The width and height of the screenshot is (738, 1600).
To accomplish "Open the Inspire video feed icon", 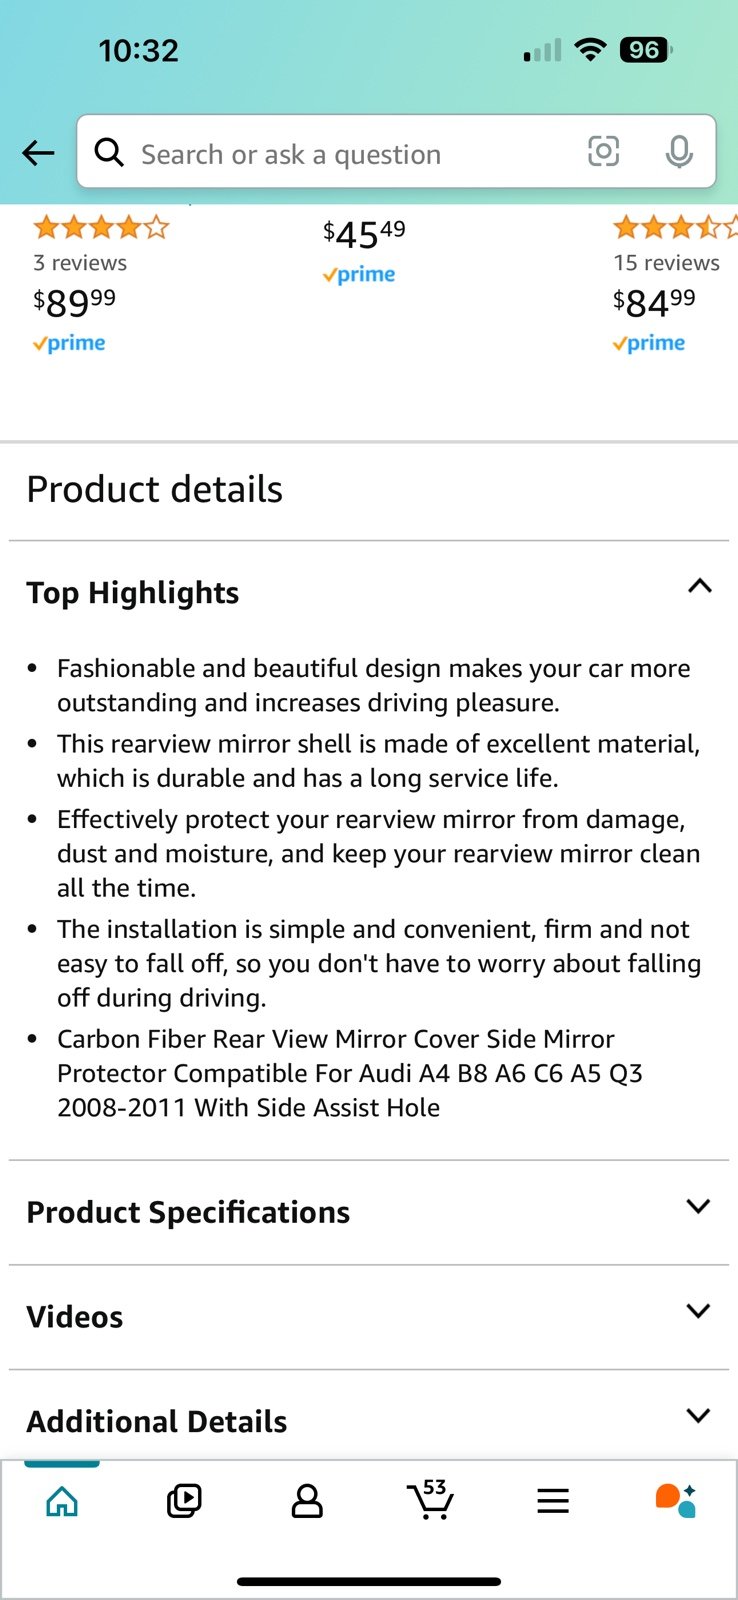I will [184, 1501].
